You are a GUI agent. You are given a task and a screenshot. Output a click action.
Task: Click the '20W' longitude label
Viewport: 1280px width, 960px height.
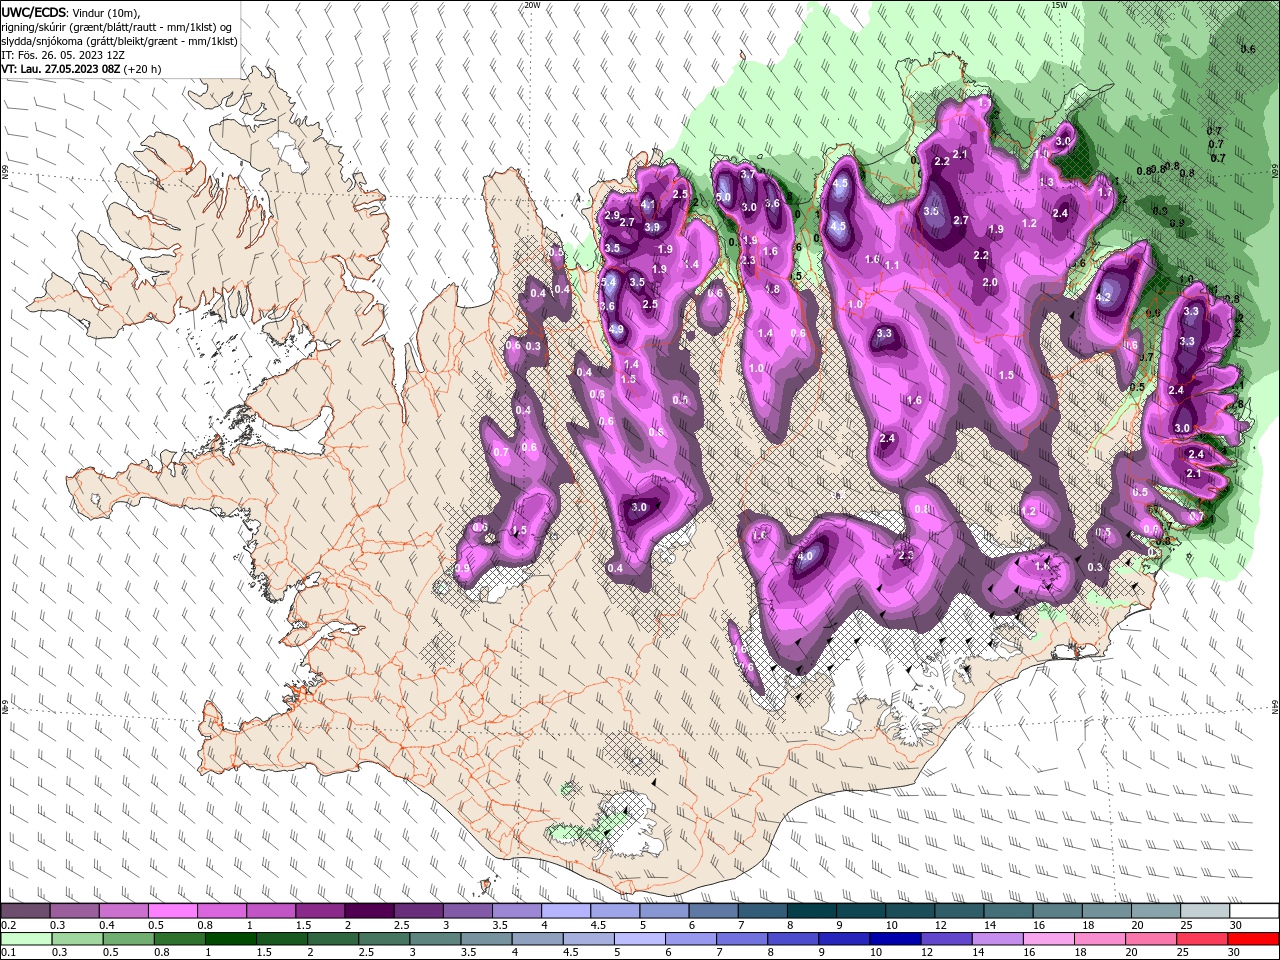click(532, 5)
